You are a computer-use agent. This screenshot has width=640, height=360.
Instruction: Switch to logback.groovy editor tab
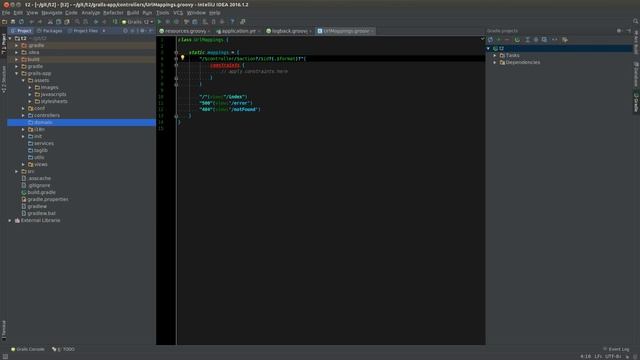point(288,31)
